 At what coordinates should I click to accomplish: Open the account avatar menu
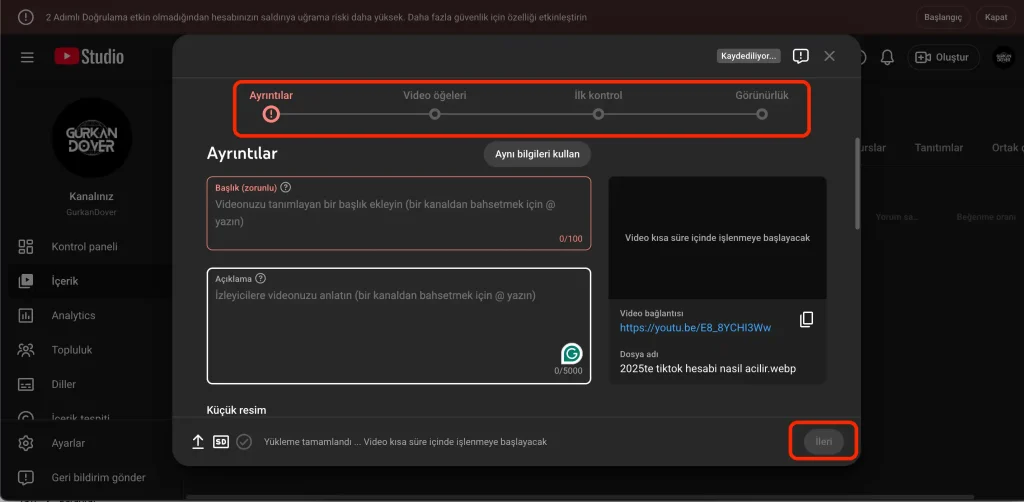point(1004,57)
